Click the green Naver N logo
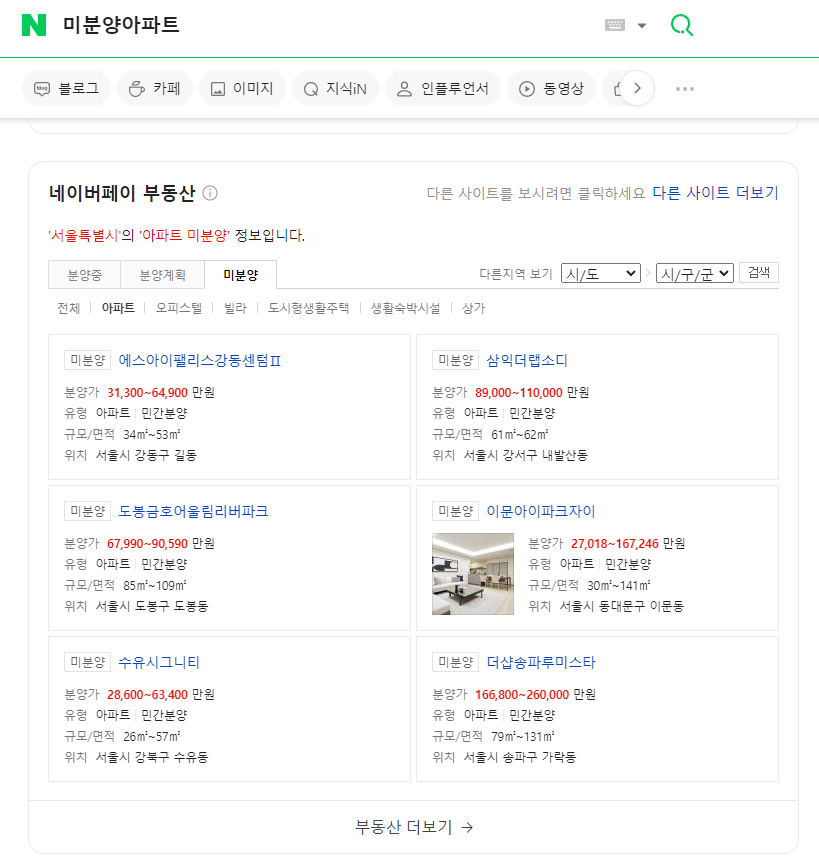 click(34, 25)
